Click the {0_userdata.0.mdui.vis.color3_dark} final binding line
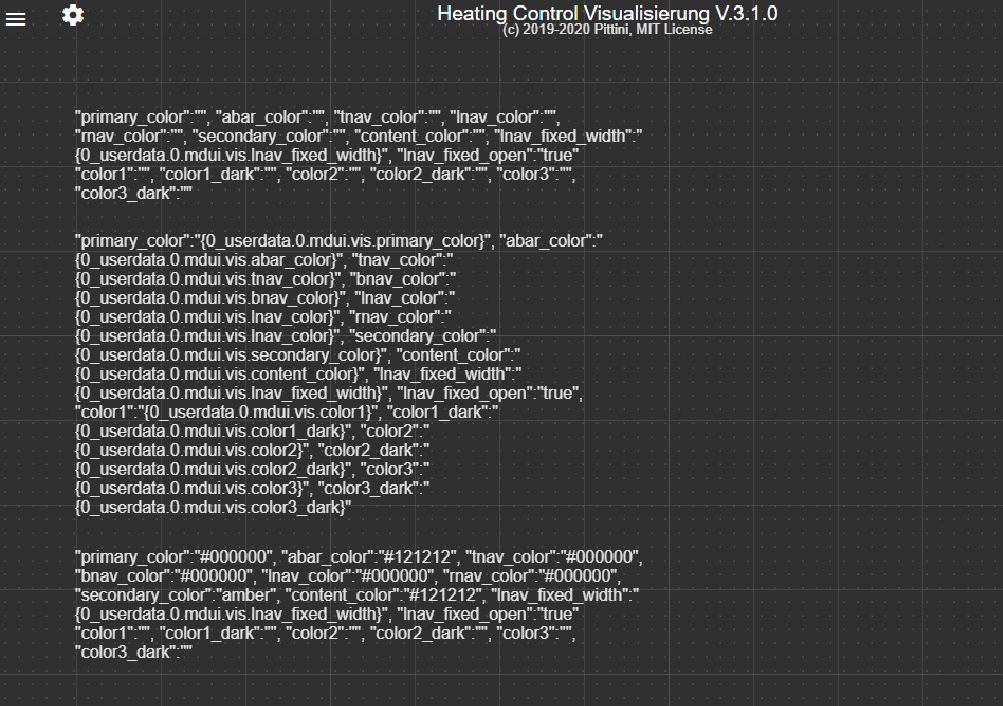This screenshot has width=1003, height=706. click(214, 508)
